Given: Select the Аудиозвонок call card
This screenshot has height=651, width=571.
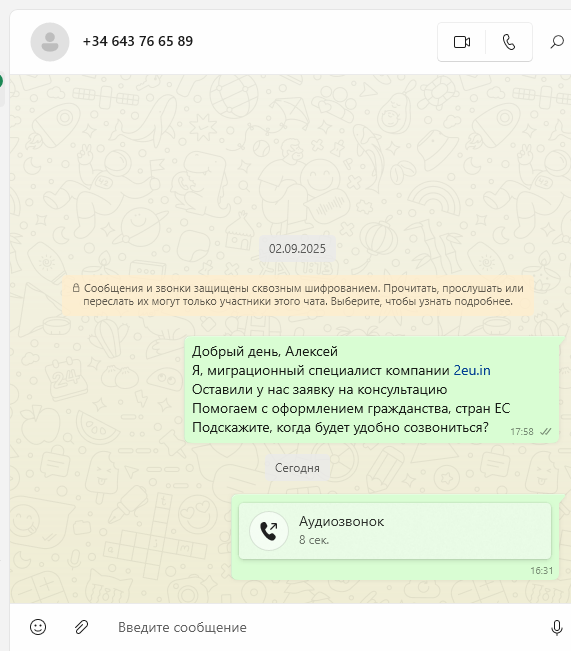Looking at the screenshot, I should (x=395, y=531).
